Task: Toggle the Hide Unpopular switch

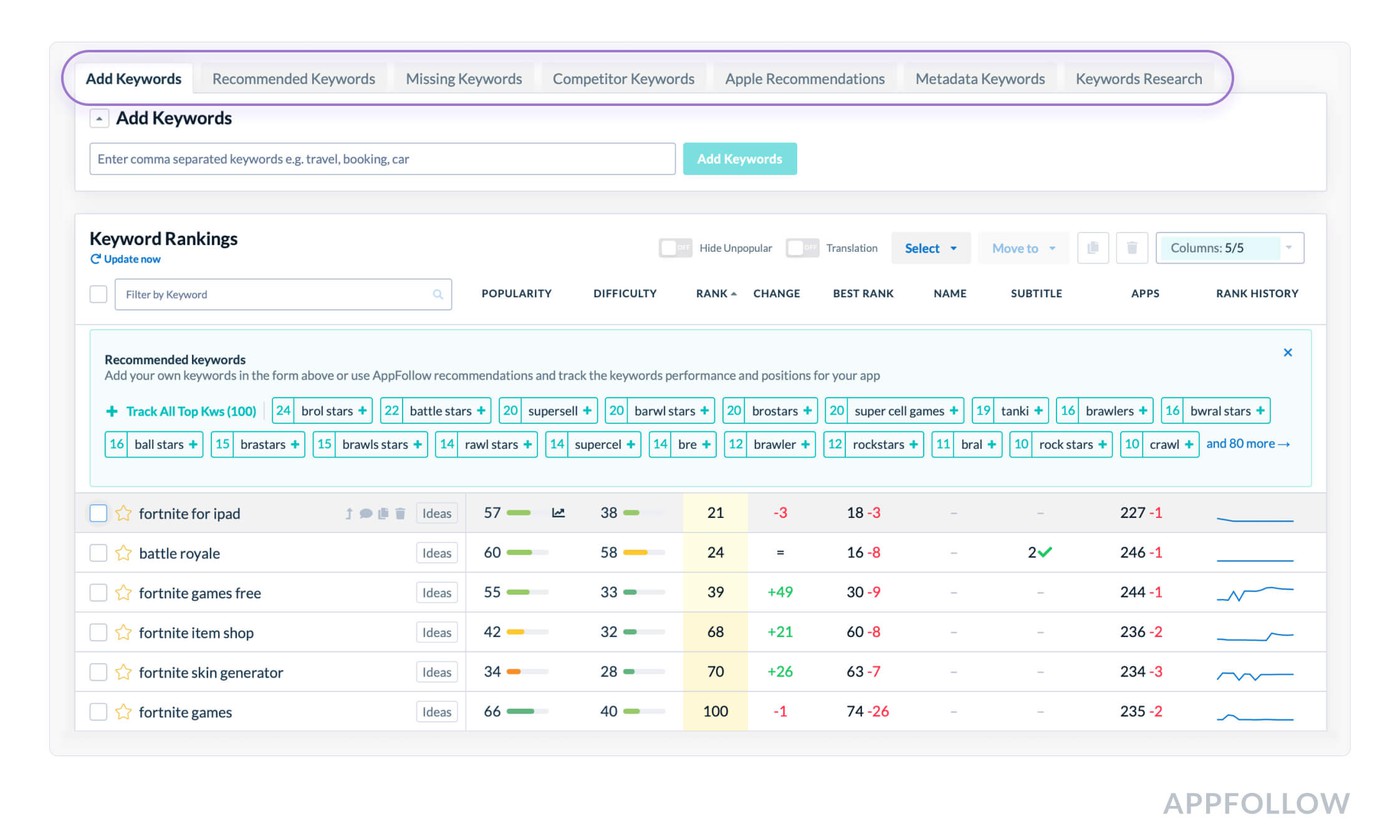Action: pyautogui.click(x=675, y=248)
